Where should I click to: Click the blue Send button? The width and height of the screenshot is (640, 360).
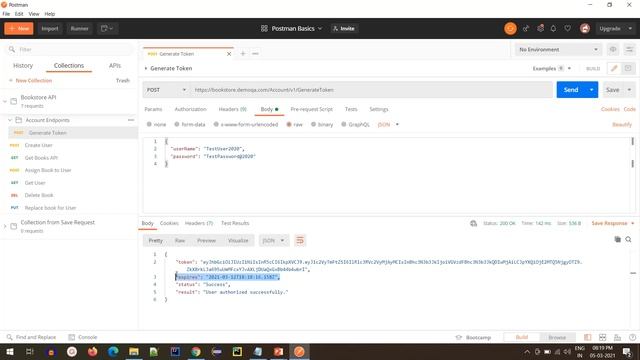571,90
